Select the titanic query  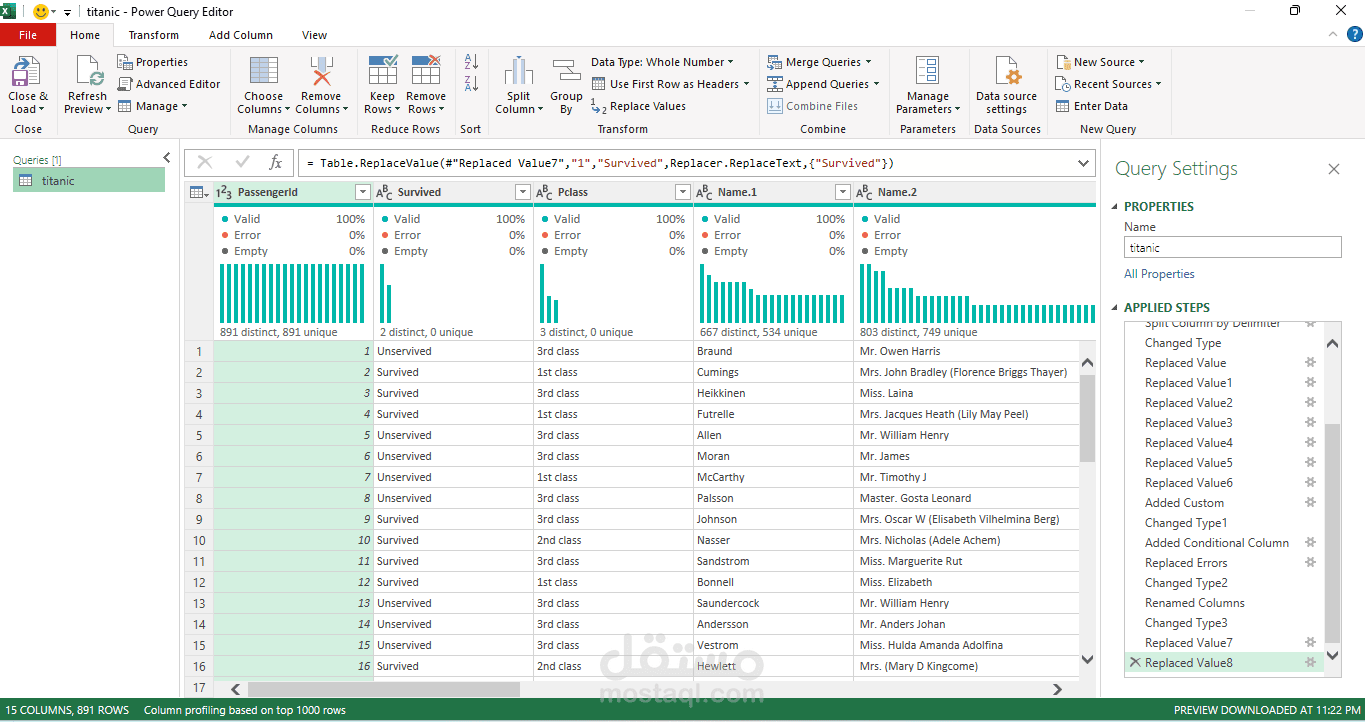click(89, 181)
